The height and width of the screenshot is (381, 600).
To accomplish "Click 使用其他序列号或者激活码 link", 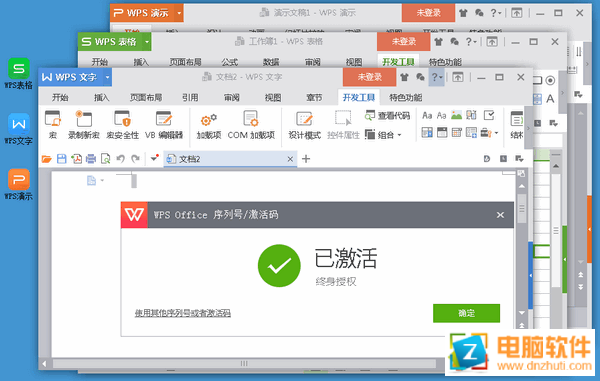I will click(x=183, y=313).
